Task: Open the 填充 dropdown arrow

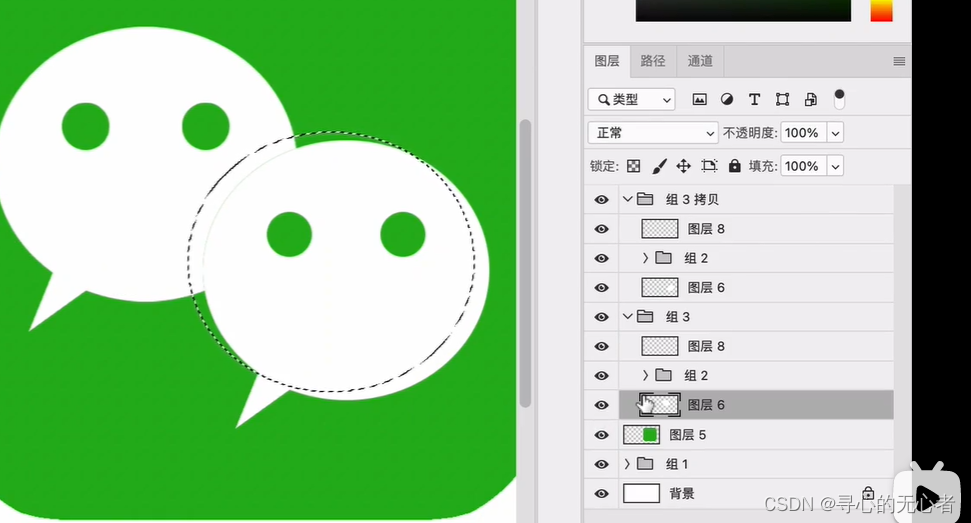Action: coord(835,166)
